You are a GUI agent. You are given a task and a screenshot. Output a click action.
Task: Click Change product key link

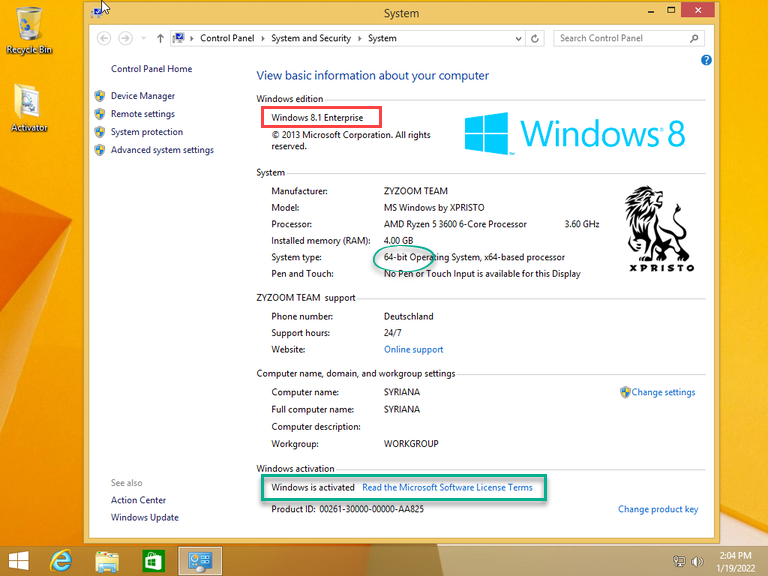(658, 509)
